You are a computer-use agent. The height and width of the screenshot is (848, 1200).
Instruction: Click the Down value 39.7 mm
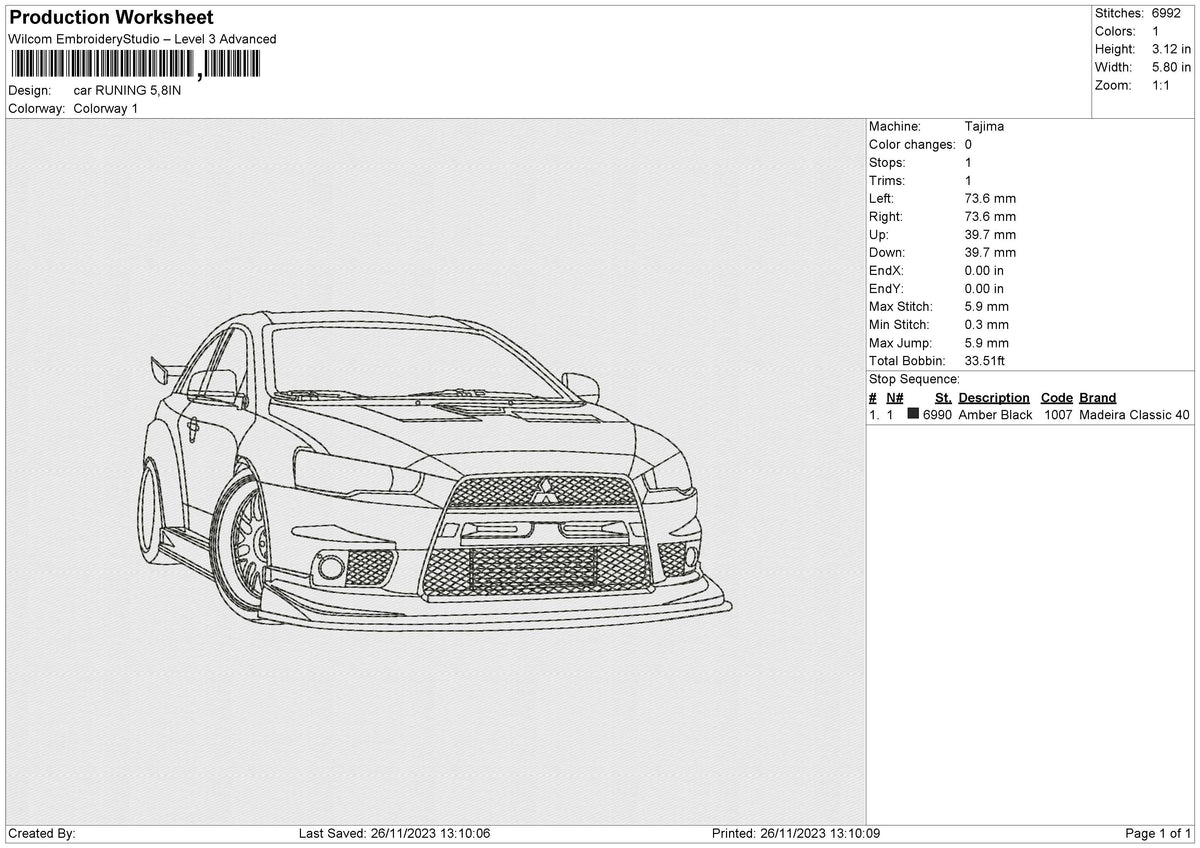coord(990,252)
